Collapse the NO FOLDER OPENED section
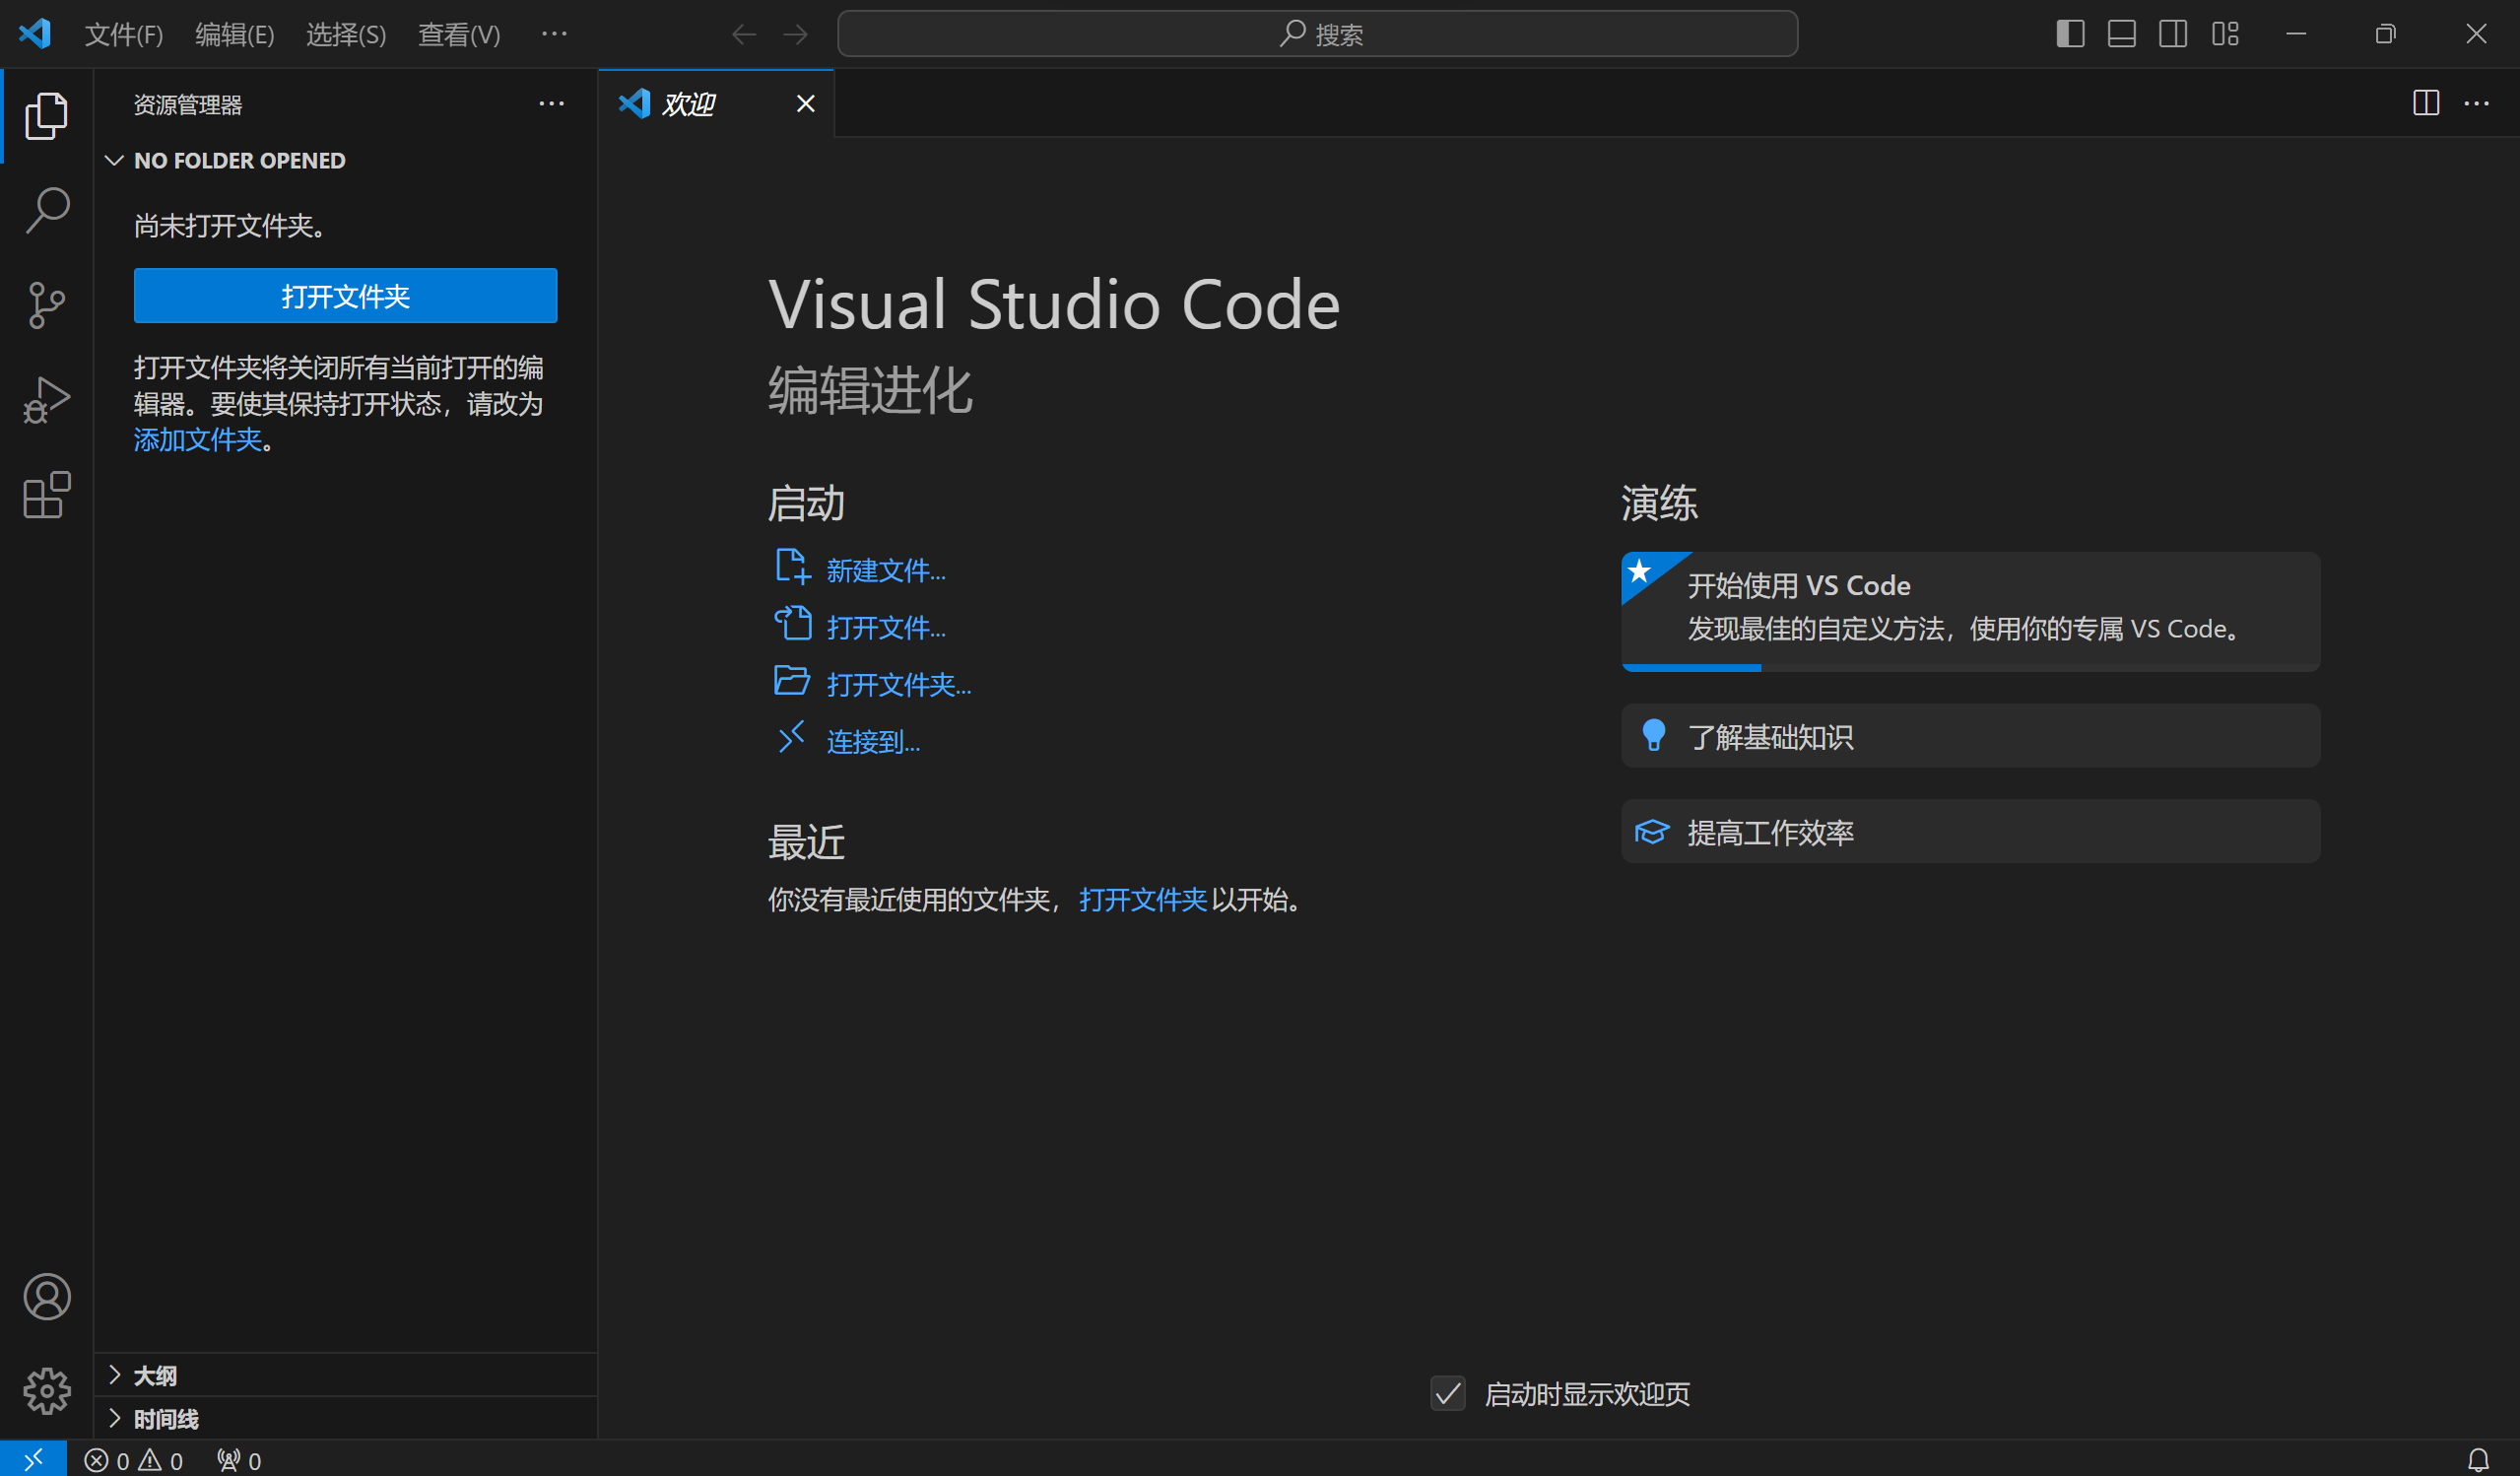The width and height of the screenshot is (2520, 1476). click(x=345, y=160)
